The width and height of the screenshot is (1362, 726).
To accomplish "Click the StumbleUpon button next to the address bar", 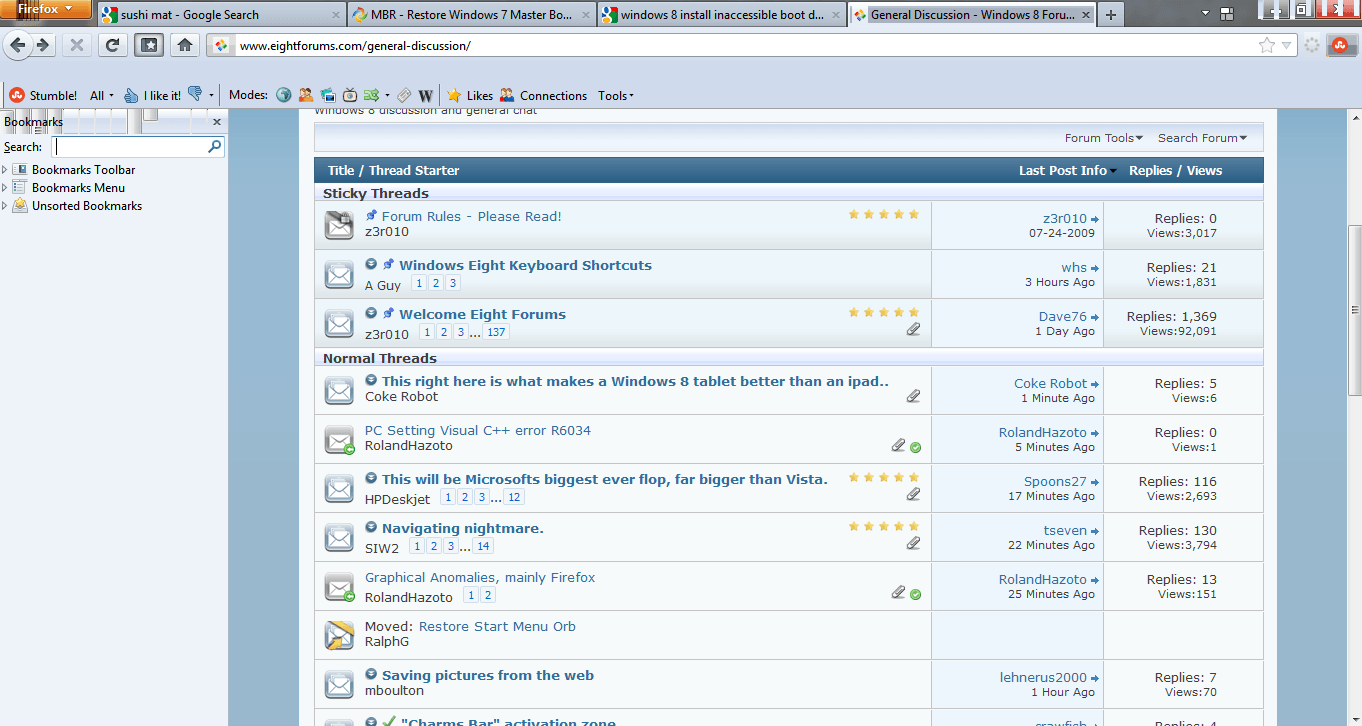I will pyautogui.click(x=1340, y=45).
